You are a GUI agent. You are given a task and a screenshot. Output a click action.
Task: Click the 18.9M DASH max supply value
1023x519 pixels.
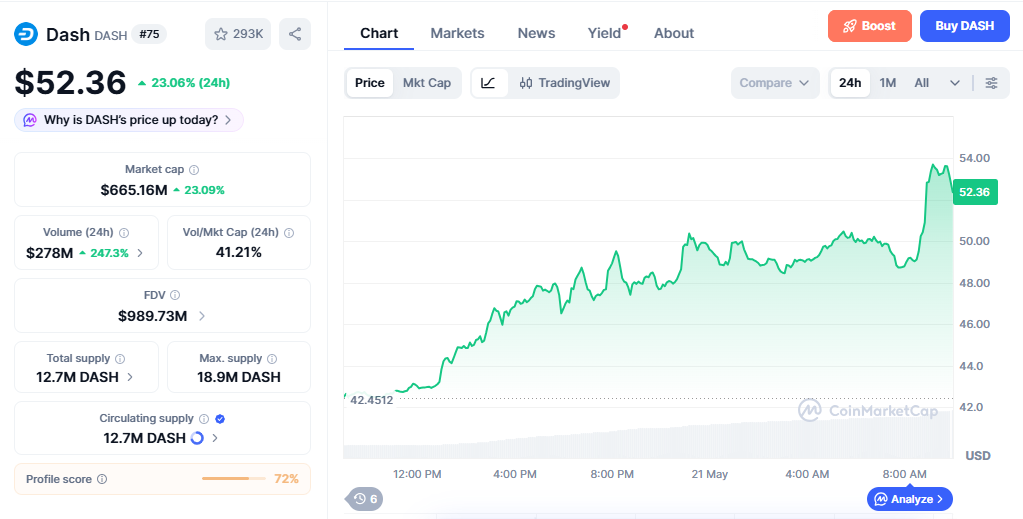[239, 377]
